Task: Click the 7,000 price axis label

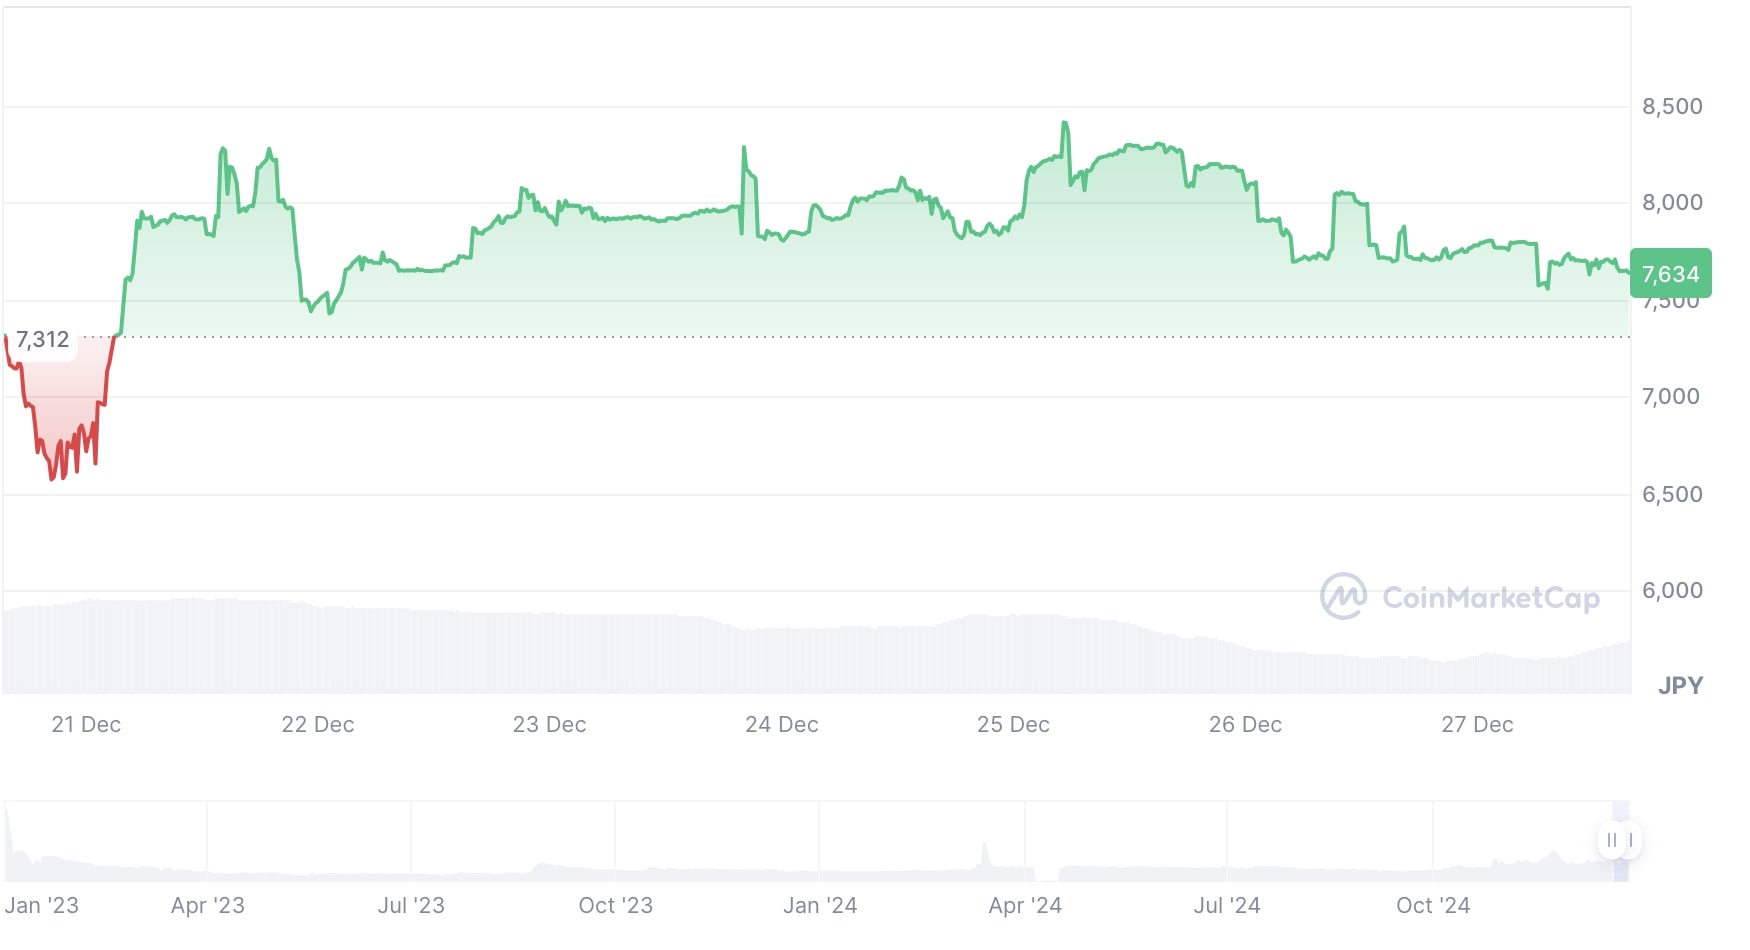Action: pos(1671,396)
